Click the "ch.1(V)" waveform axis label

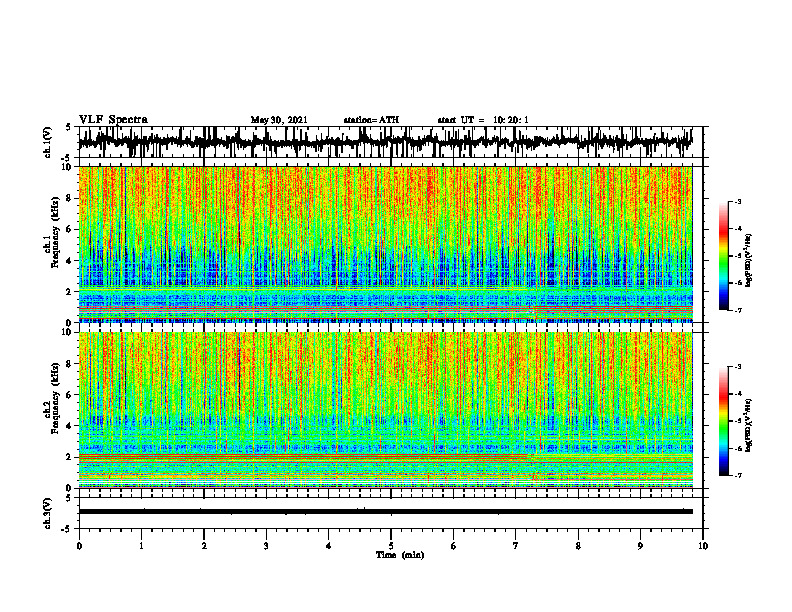48,142
